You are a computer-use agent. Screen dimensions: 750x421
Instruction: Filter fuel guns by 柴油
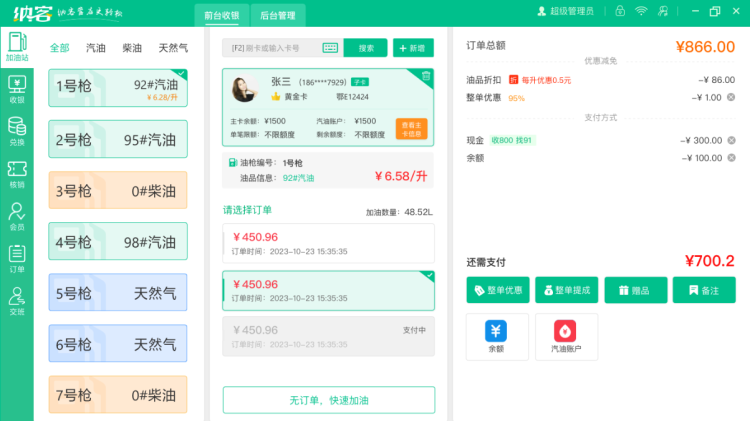point(132,47)
